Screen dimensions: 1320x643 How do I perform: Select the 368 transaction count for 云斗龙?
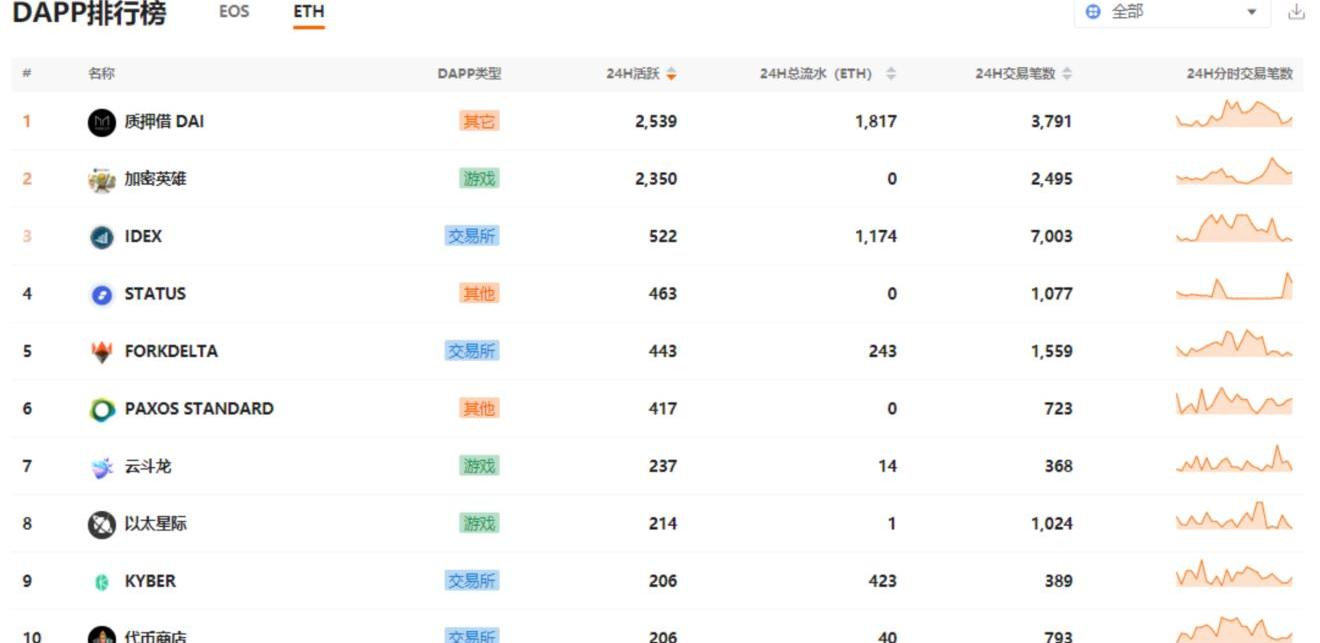point(1058,466)
